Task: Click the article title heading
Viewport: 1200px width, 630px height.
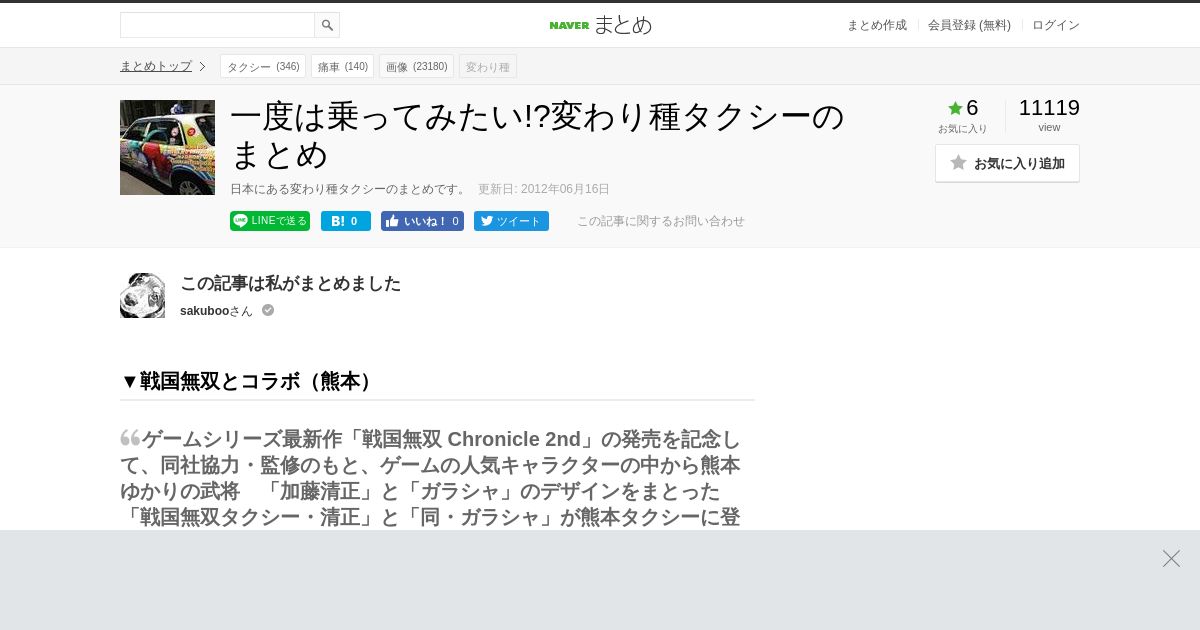Action: pos(538,135)
